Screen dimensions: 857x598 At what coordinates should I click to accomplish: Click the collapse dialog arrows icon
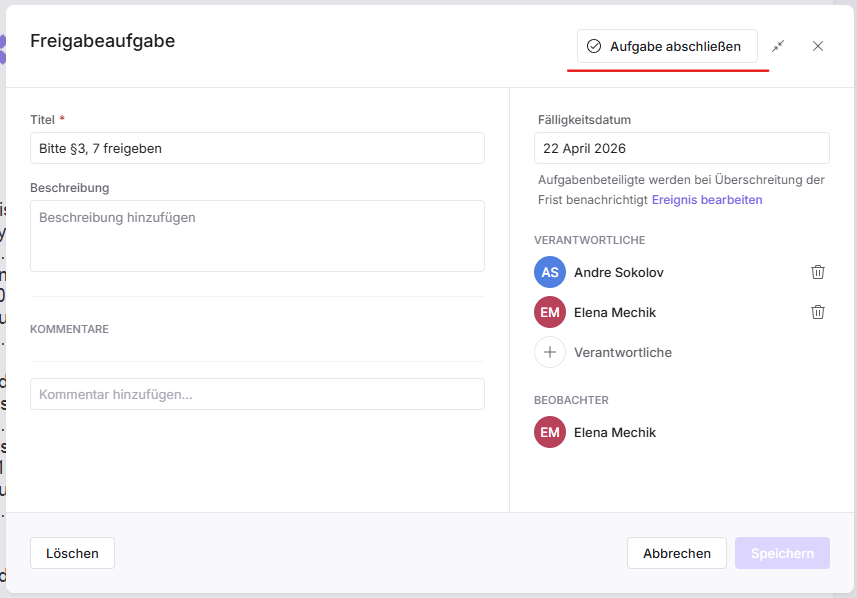point(778,46)
